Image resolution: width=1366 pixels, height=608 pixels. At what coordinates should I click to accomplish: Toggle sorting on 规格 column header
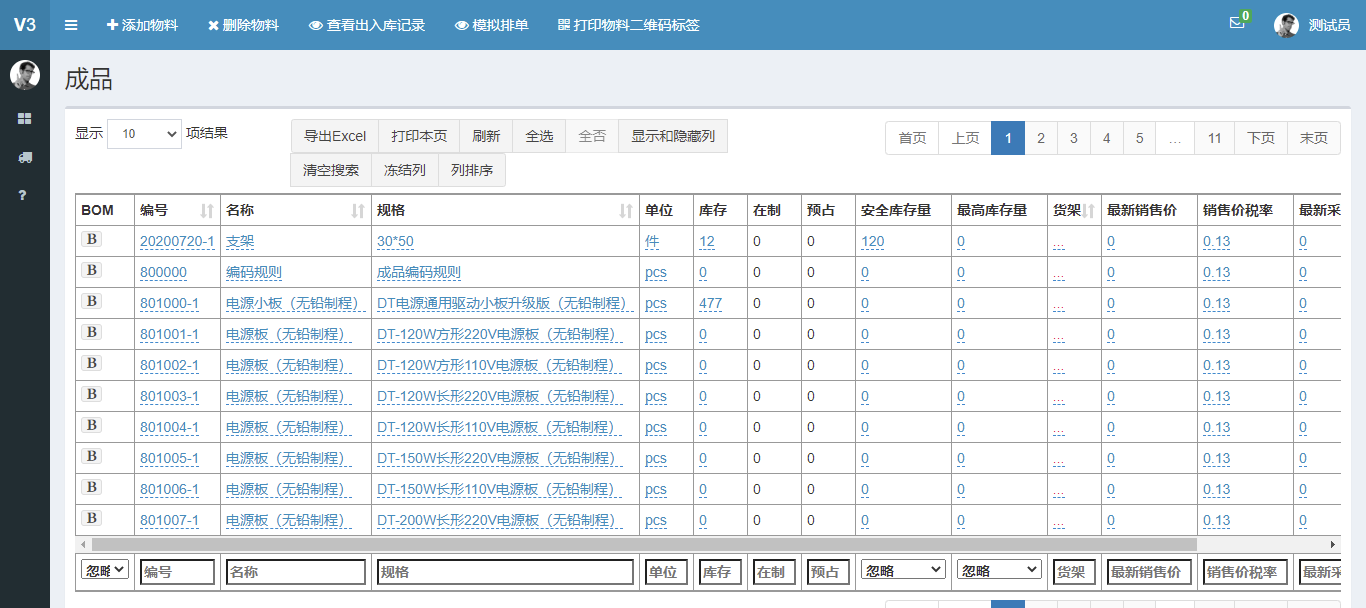(x=505, y=211)
